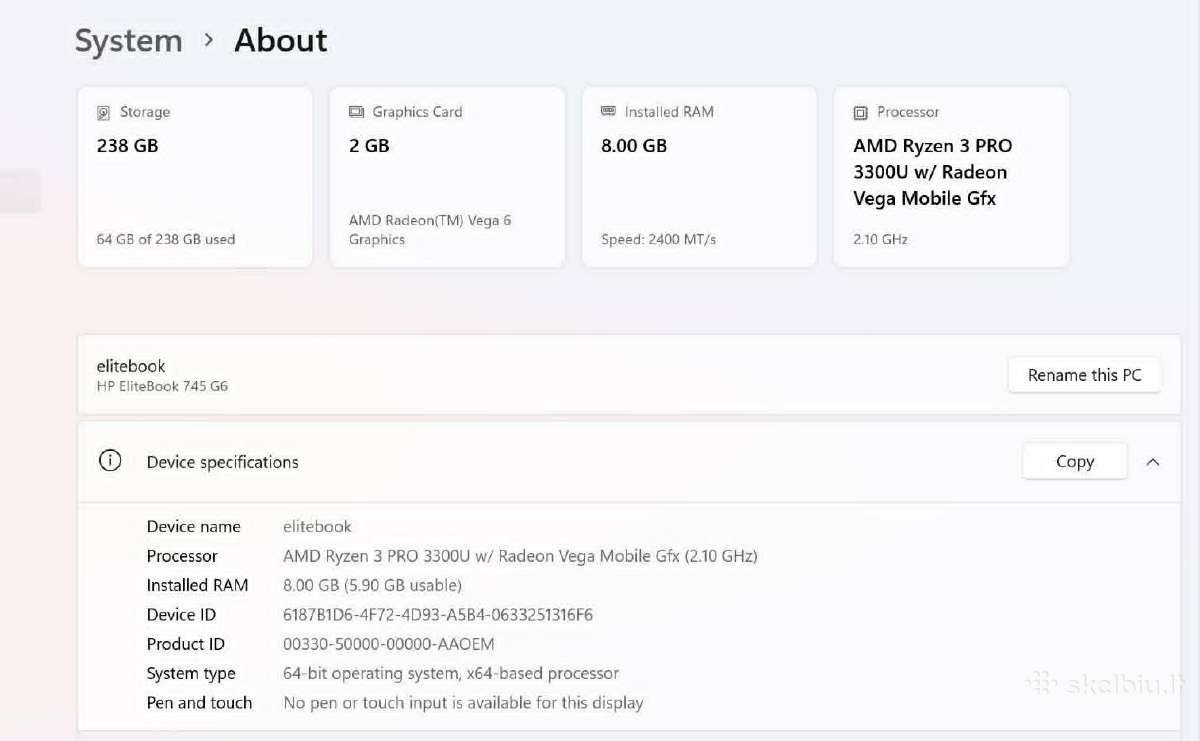Copy the device specifications
Screen dimensions: 1200x741
(1075, 461)
